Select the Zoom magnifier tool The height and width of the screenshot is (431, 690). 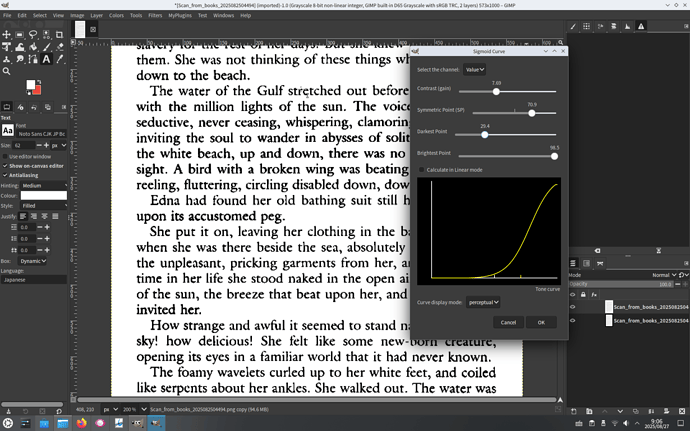click(7, 71)
